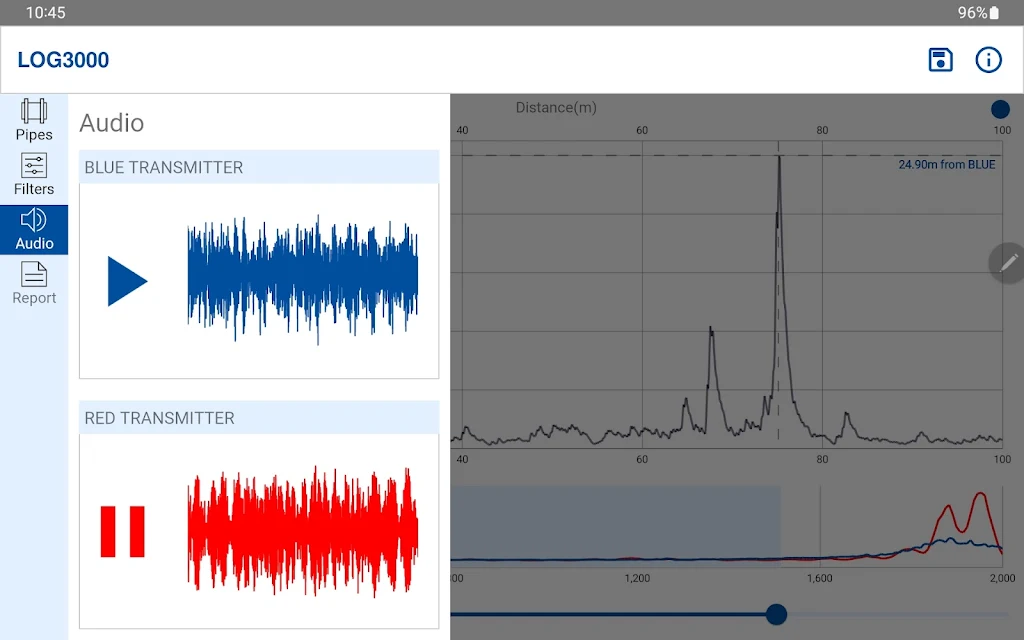Open the info circle icon
This screenshot has width=1024, height=640.
point(988,60)
